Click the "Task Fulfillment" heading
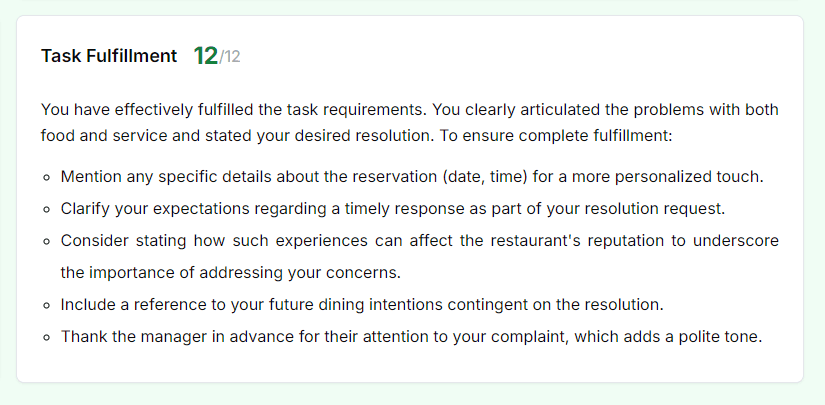The image size is (825, 405). pos(109,56)
